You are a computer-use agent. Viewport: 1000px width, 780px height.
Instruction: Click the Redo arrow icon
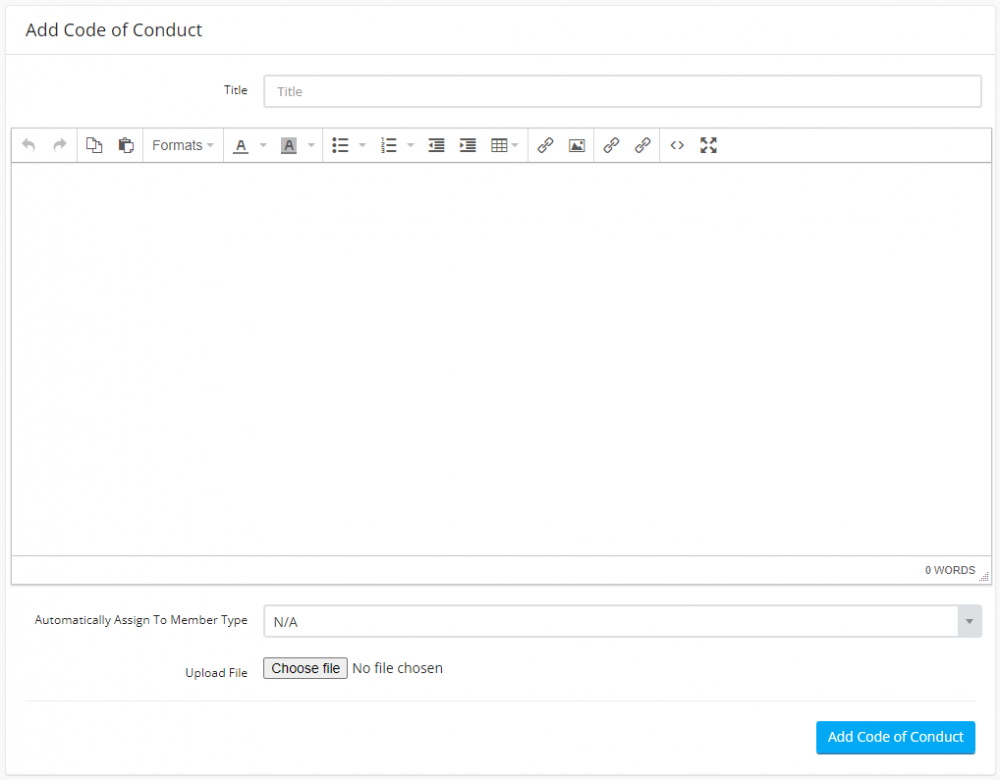point(59,145)
